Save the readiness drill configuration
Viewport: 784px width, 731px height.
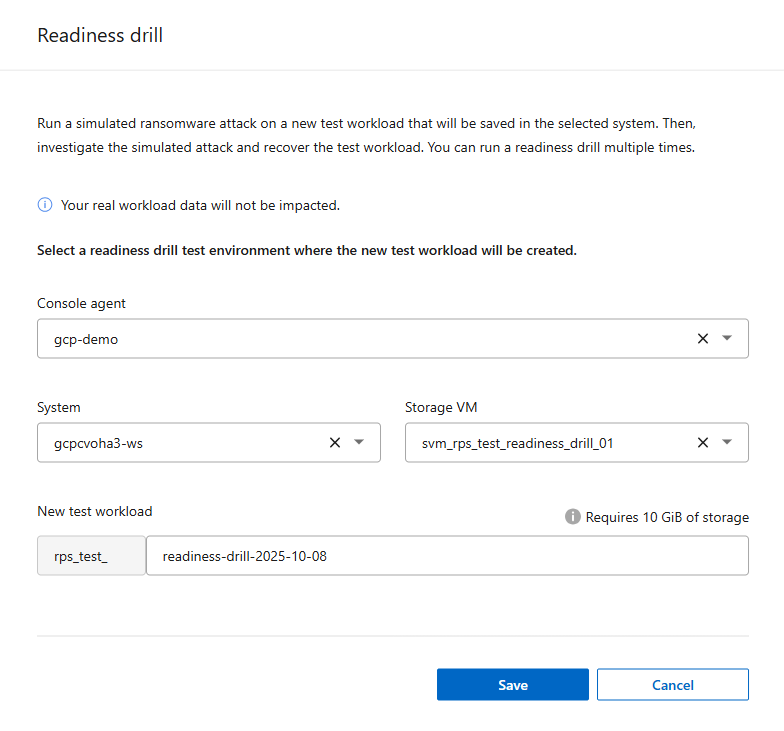[x=513, y=685]
